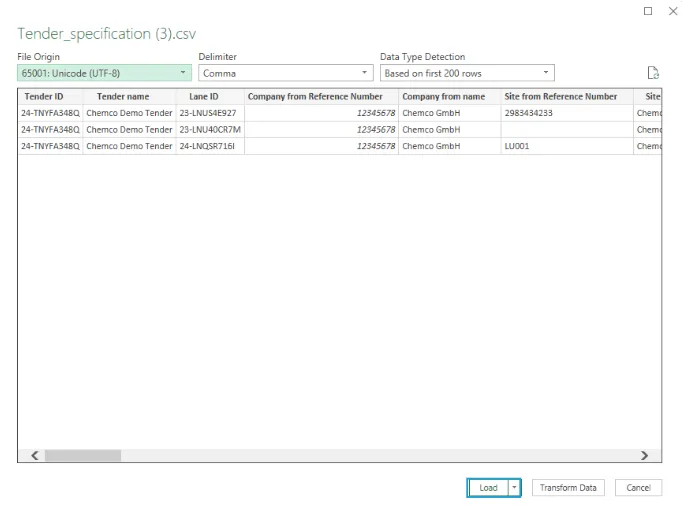Select Company from Reference Number header
The height and width of the screenshot is (509, 682).
(x=321, y=97)
